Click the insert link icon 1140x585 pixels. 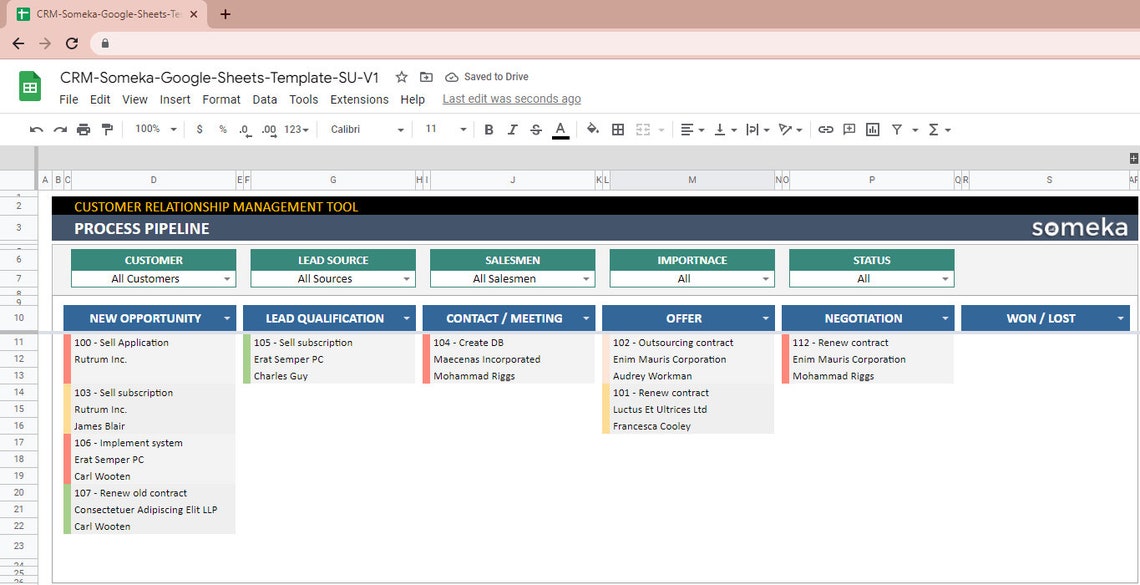pyautogui.click(x=825, y=129)
